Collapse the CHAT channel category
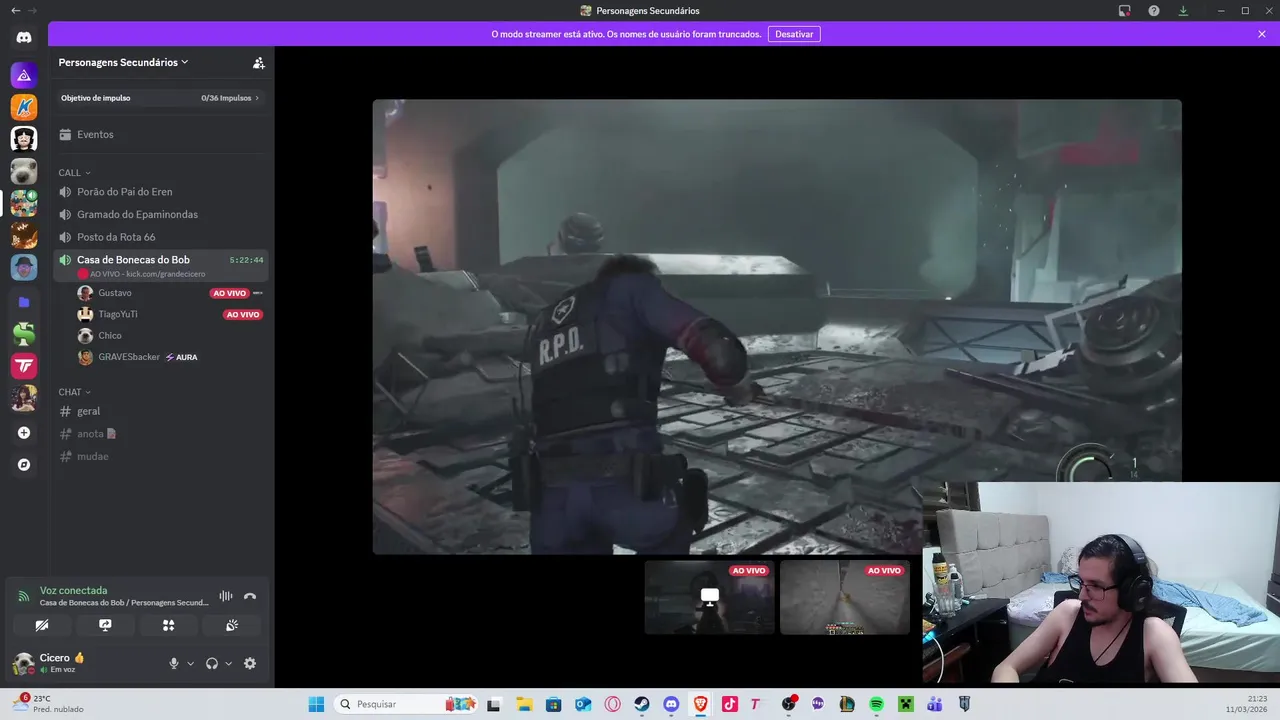The image size is (1280, 720). [x=74, y=392]
